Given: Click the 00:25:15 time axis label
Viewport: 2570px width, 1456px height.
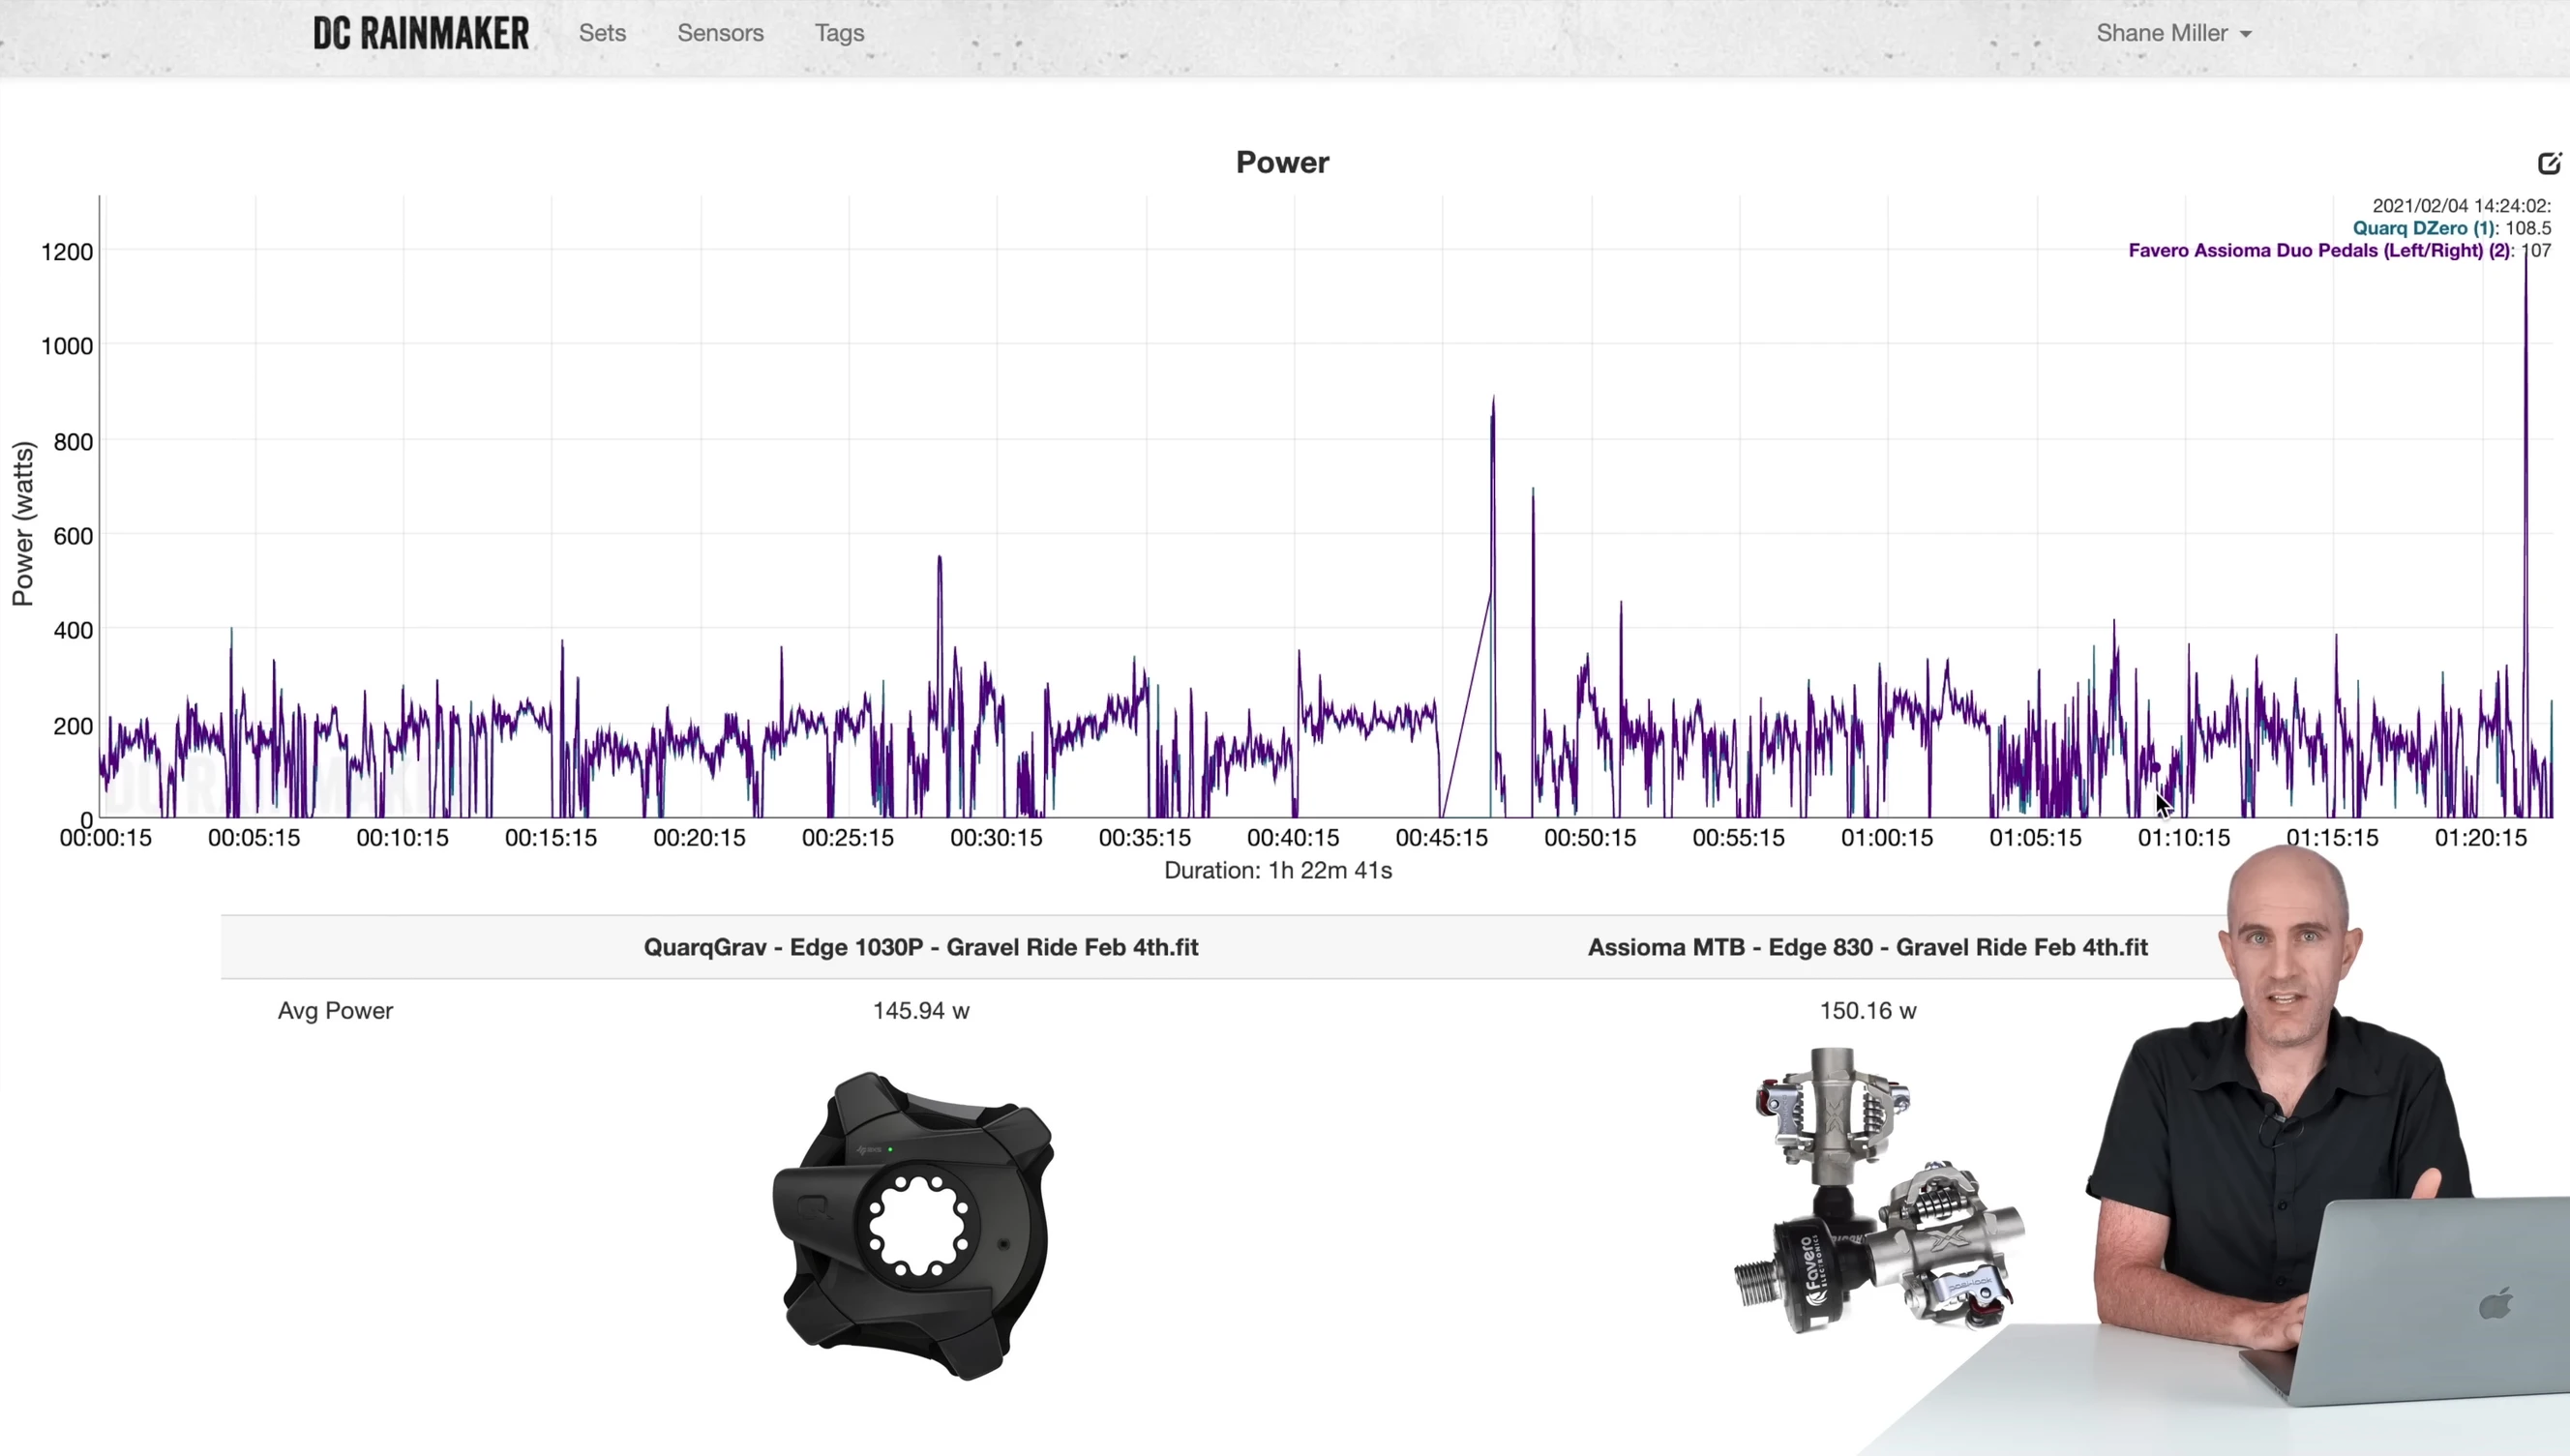Looking at the screenshot, I should tap(847, 838).
